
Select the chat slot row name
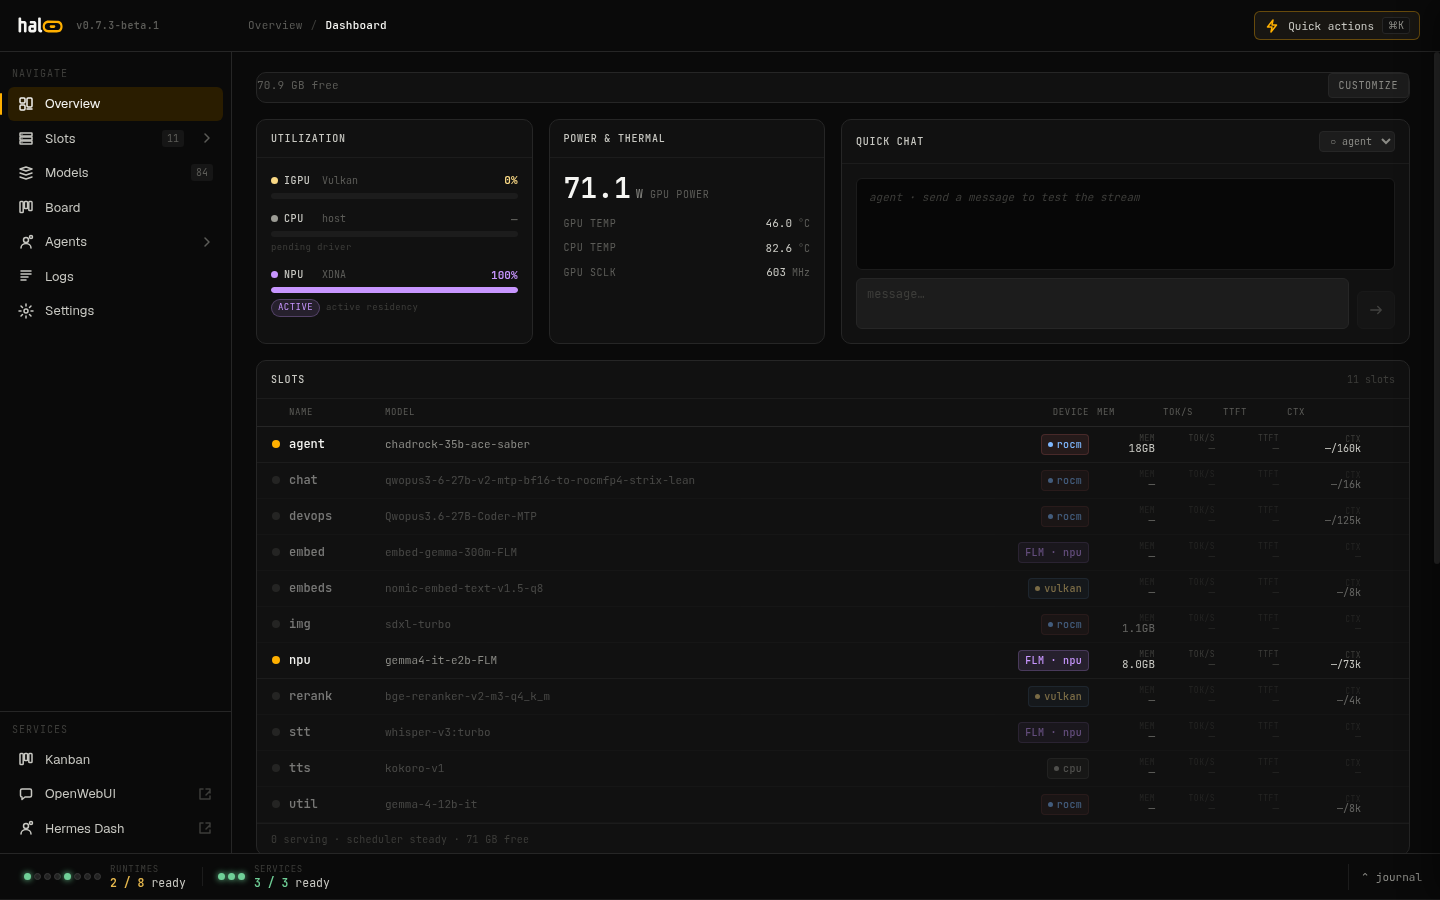pyautogui.click(x=303, y=480)
